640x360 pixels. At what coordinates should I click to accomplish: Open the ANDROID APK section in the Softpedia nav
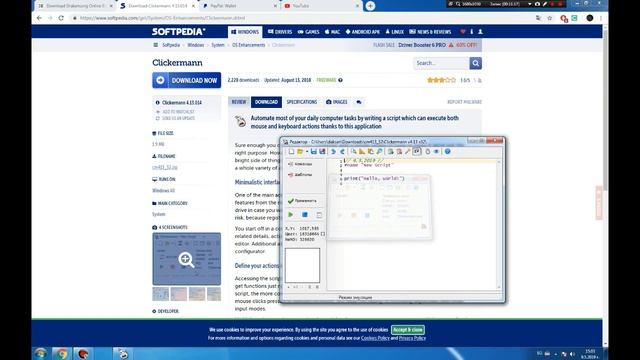[363, 32]
